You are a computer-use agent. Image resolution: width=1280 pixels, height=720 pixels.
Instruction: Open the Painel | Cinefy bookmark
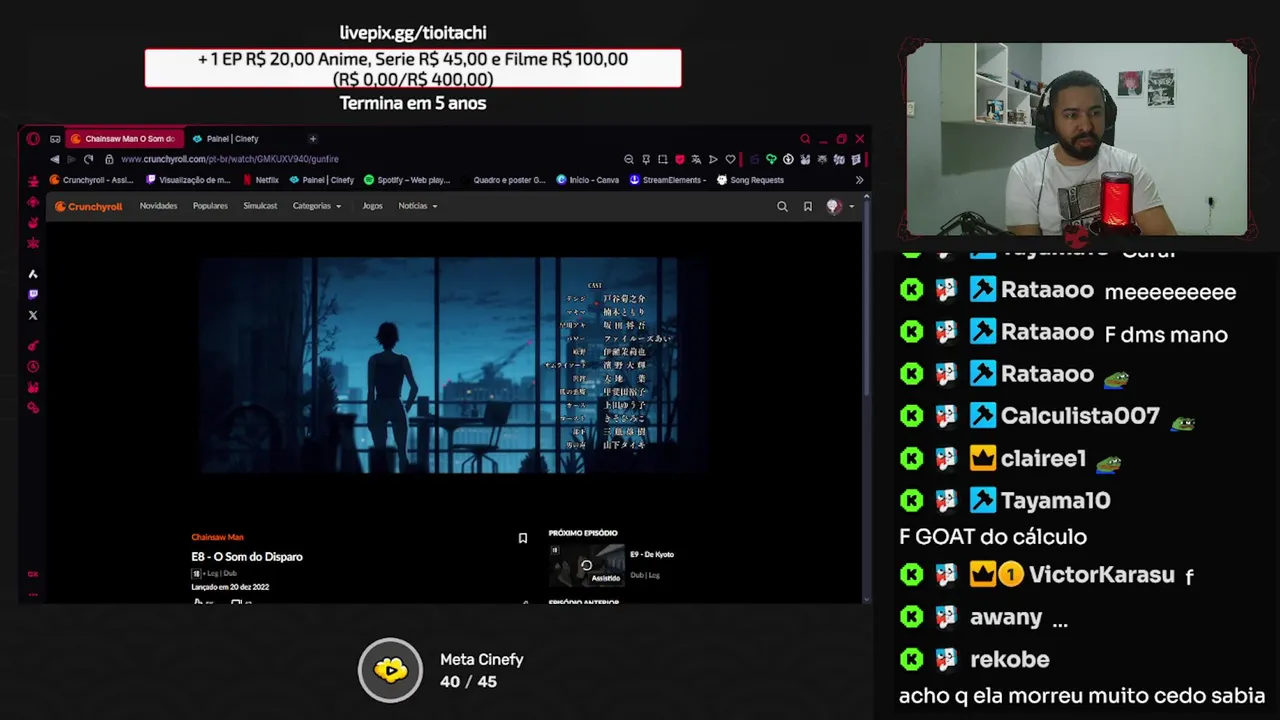pos(322,180)
